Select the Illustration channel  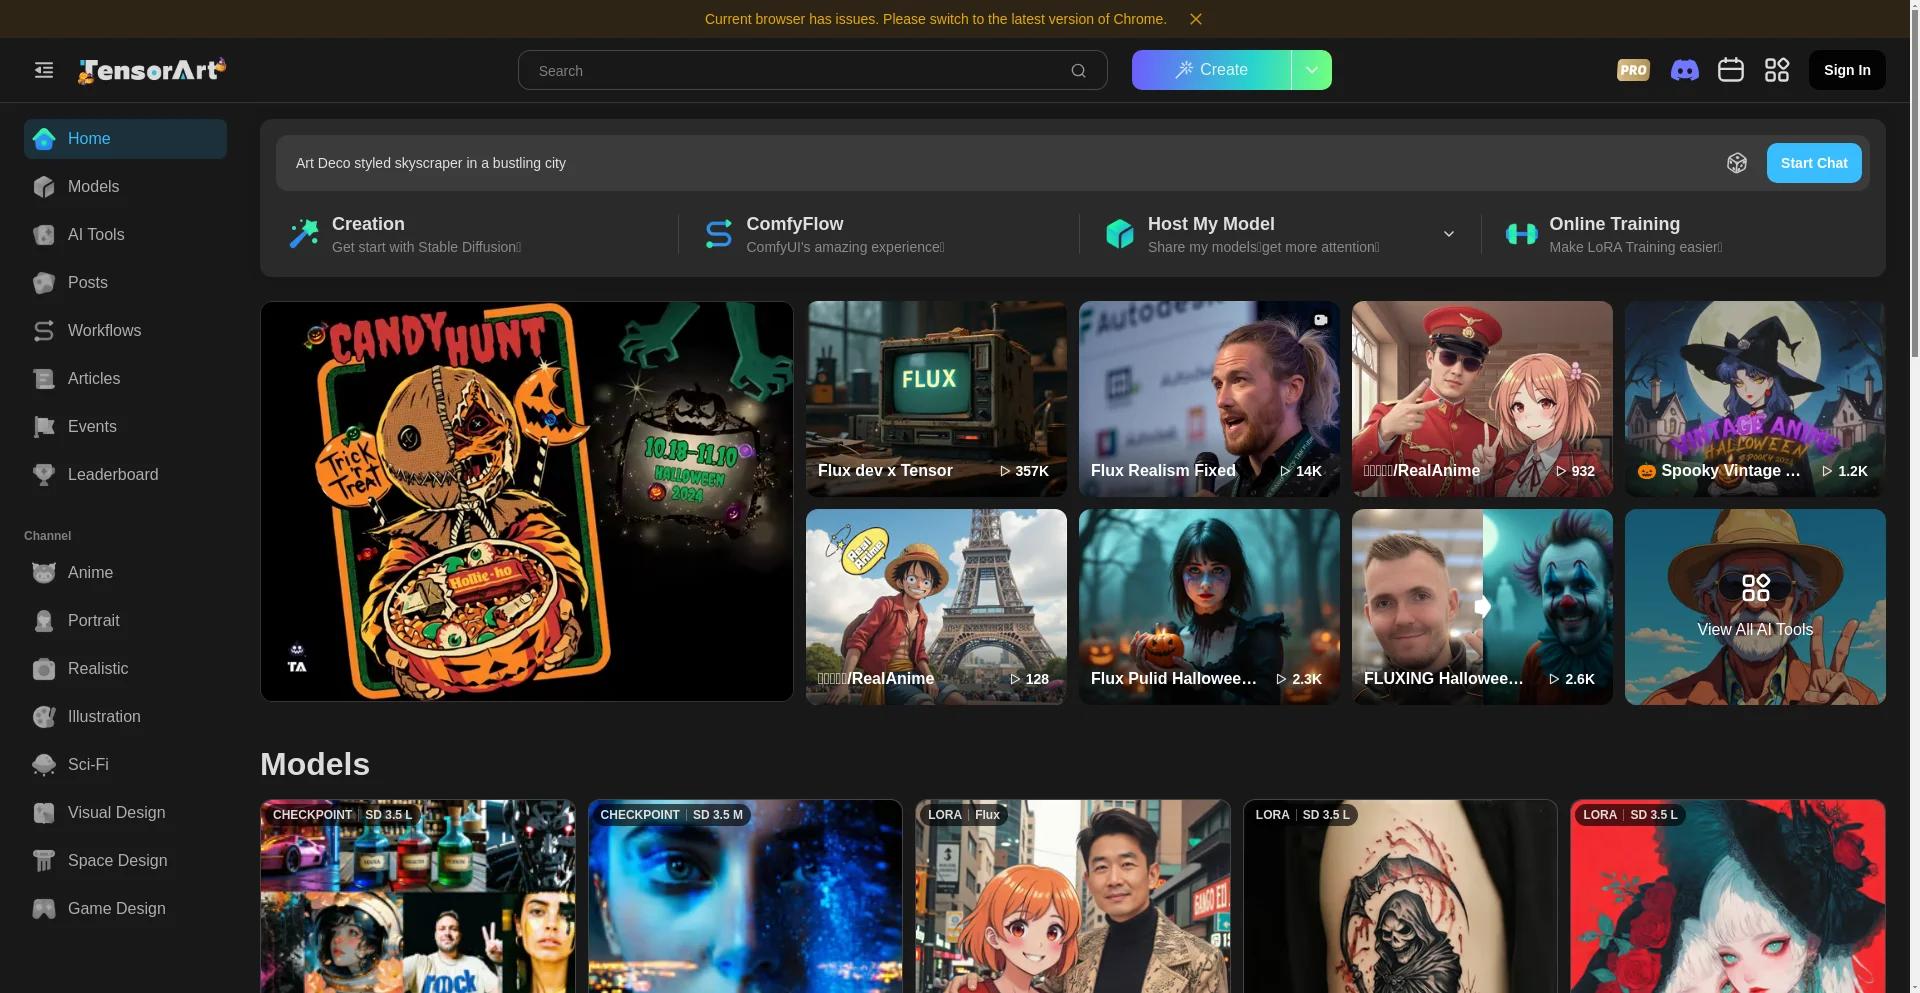125,717
